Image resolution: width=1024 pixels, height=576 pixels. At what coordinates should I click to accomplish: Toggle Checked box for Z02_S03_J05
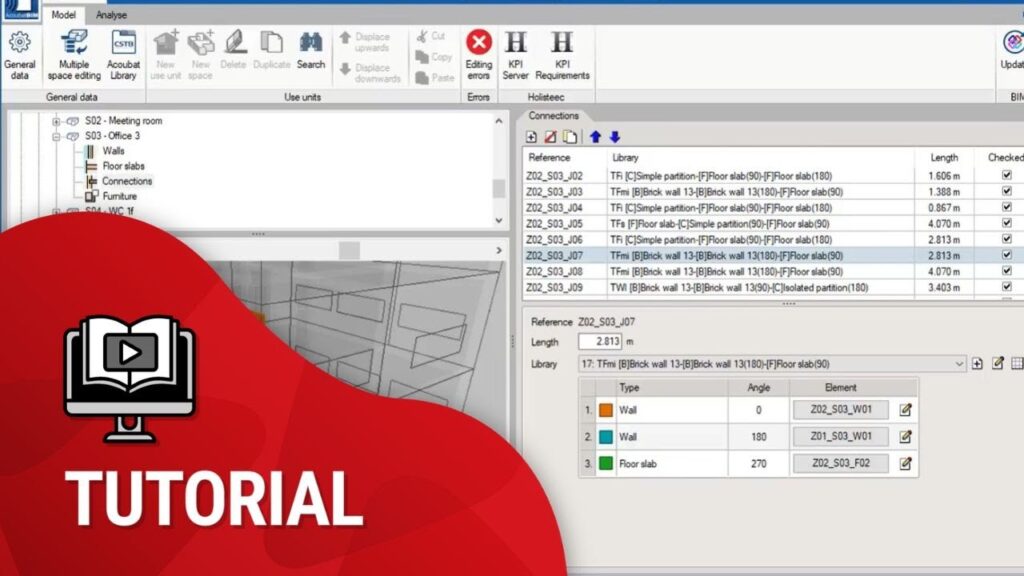pos(1006,223)
